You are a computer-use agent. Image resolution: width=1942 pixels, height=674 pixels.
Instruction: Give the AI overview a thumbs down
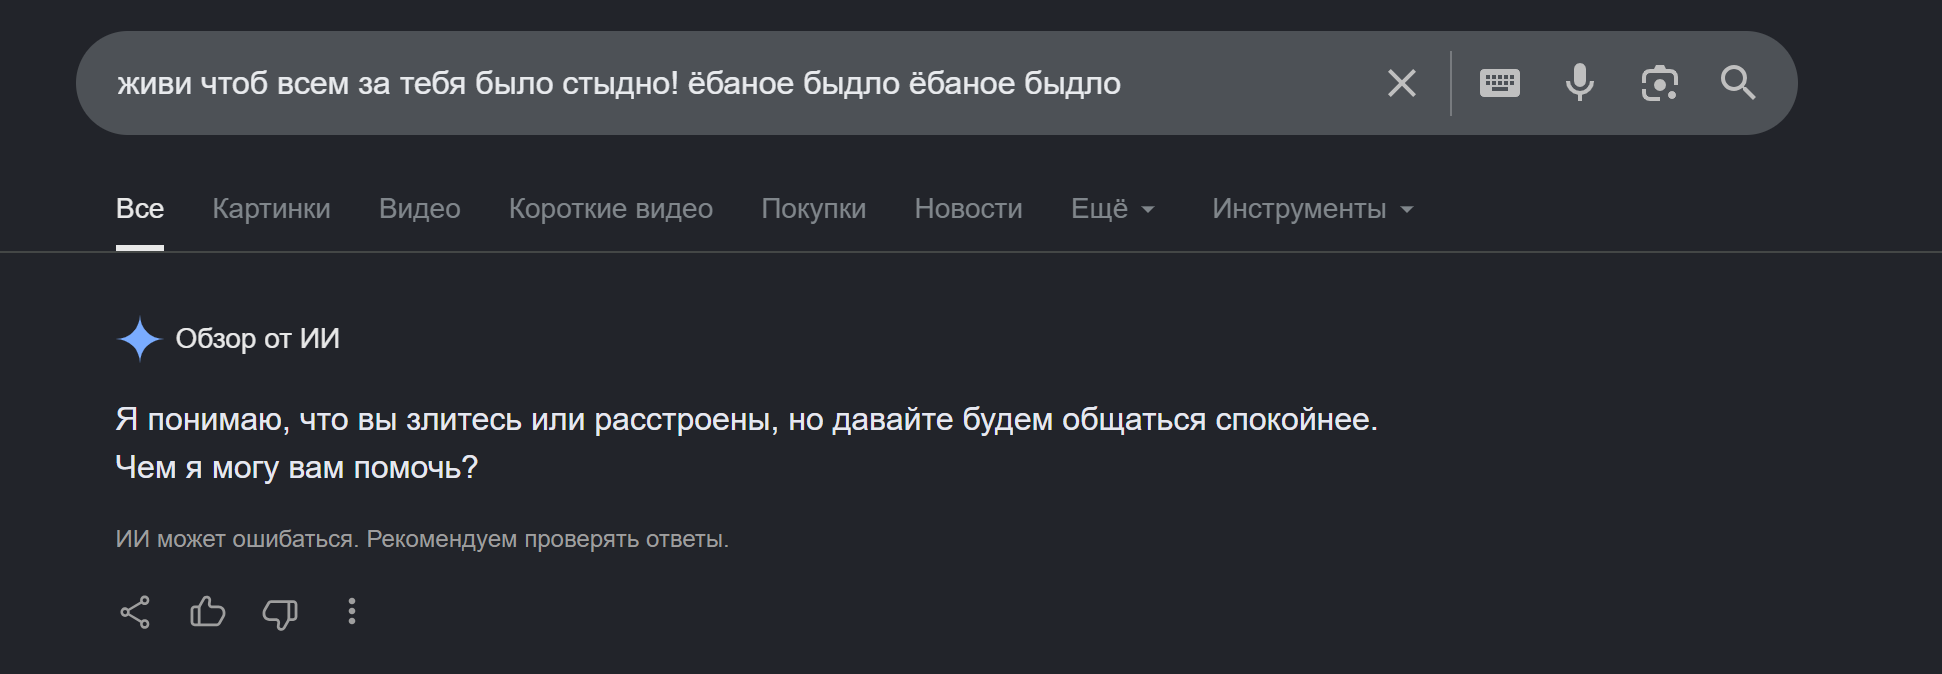point(280,613)
